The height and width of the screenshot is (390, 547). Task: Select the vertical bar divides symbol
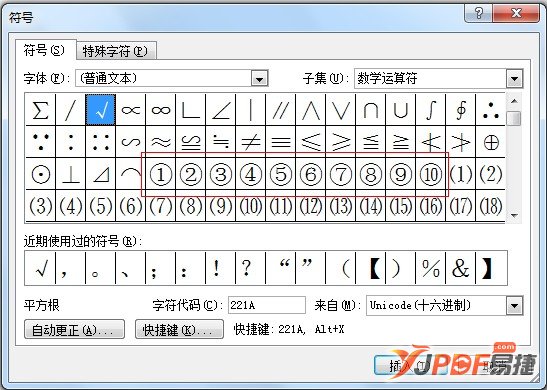click(250, 110)
